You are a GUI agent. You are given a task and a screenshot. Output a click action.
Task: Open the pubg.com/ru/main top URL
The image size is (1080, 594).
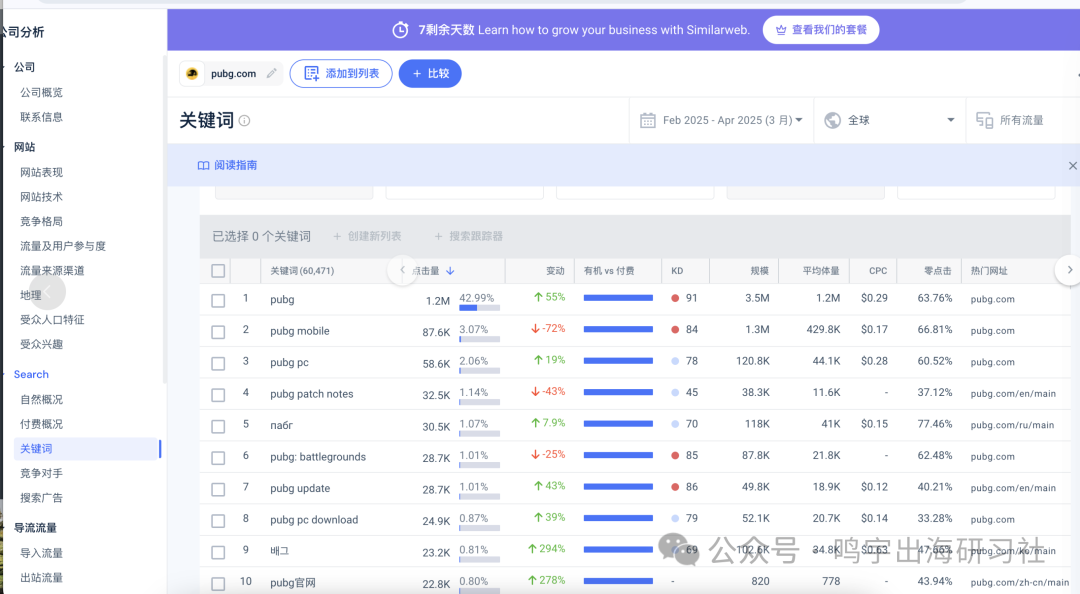1012,425
